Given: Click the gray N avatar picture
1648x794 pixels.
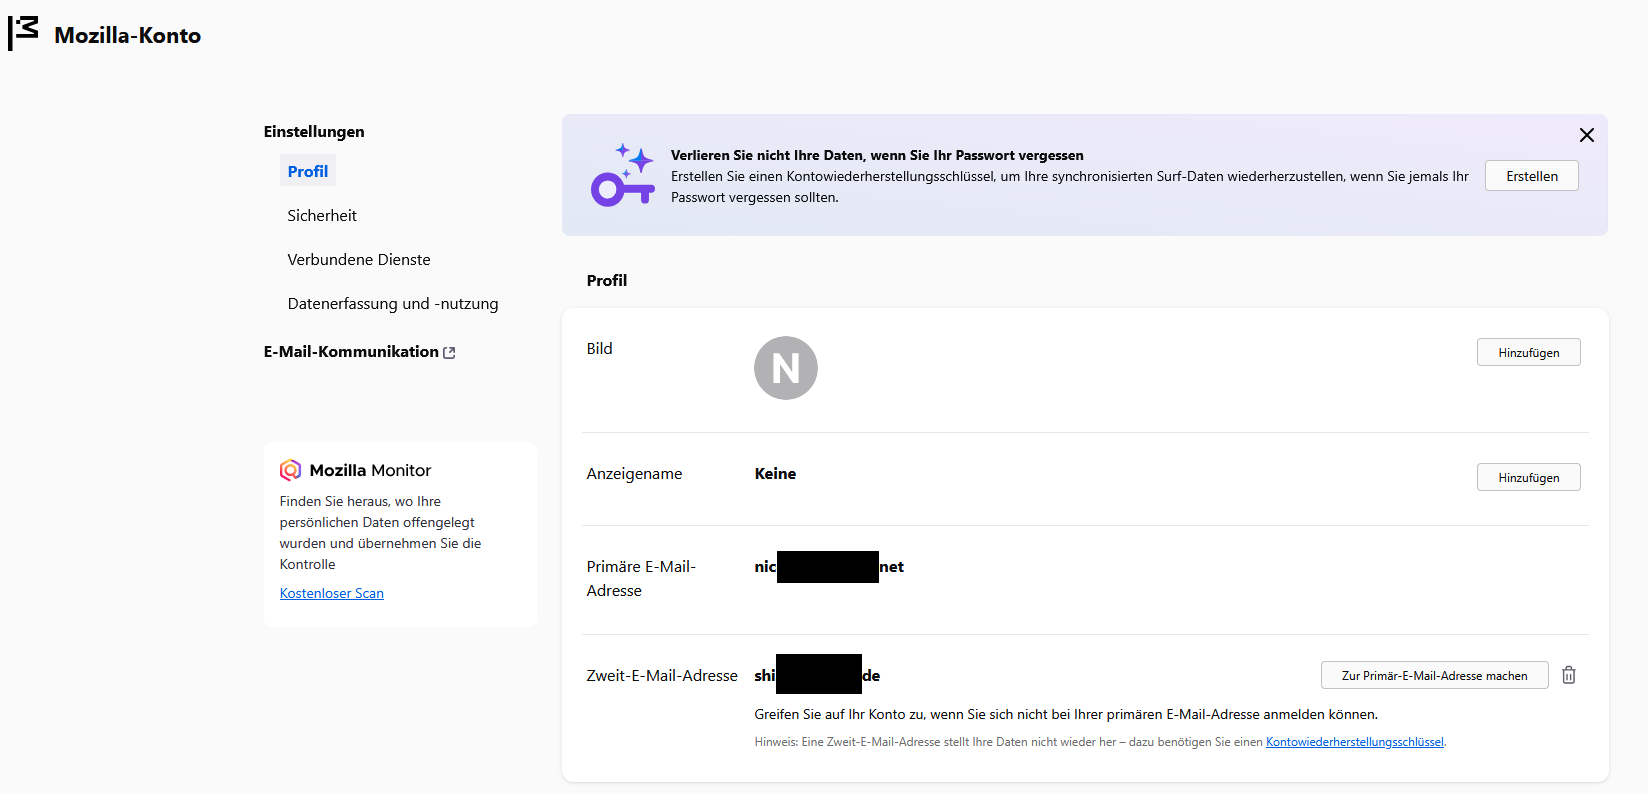Looking at the screenshot, I should pos(785,368).
